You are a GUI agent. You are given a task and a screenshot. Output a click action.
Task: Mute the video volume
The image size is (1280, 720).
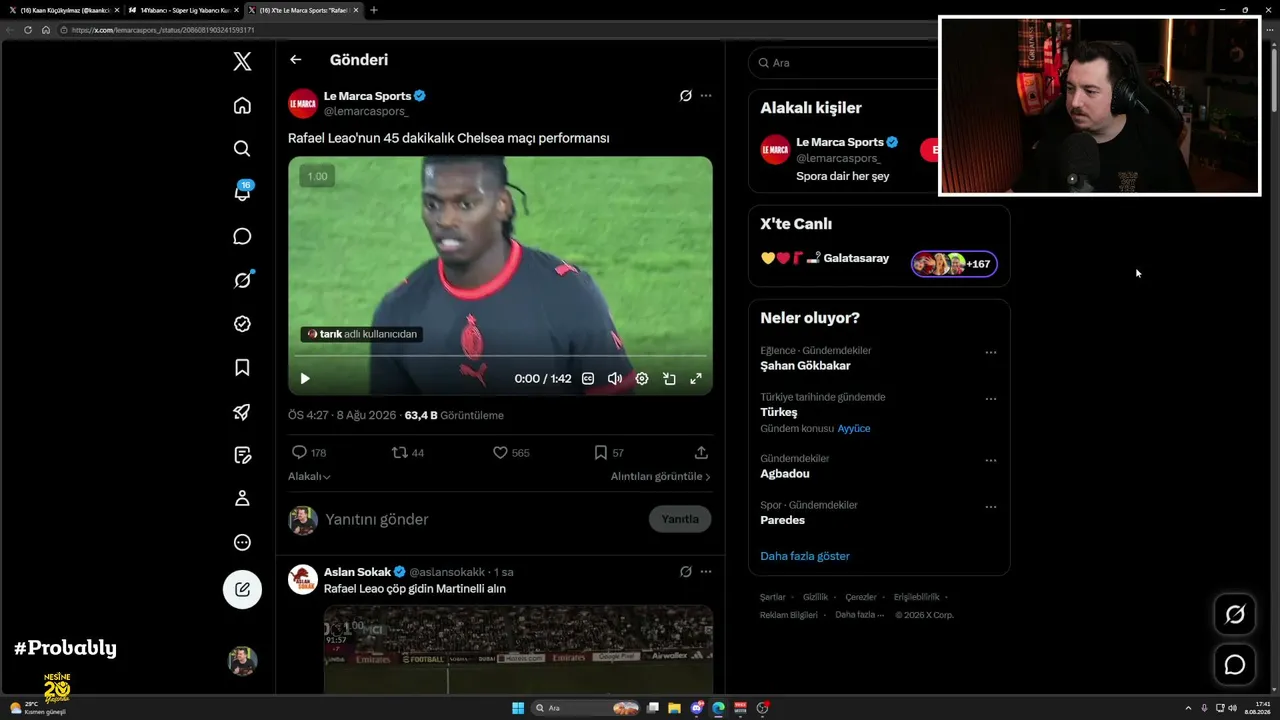pos(615,379)
